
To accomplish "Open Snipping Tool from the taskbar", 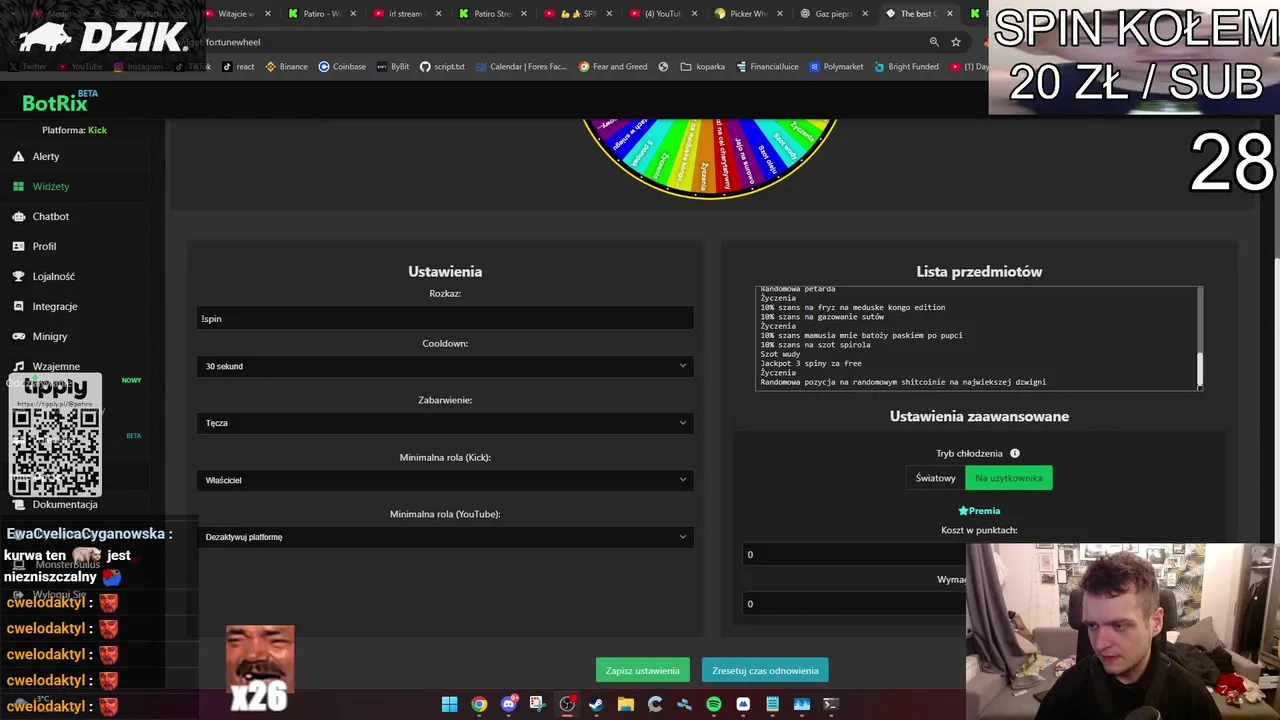I will click(x=538, y=704).
